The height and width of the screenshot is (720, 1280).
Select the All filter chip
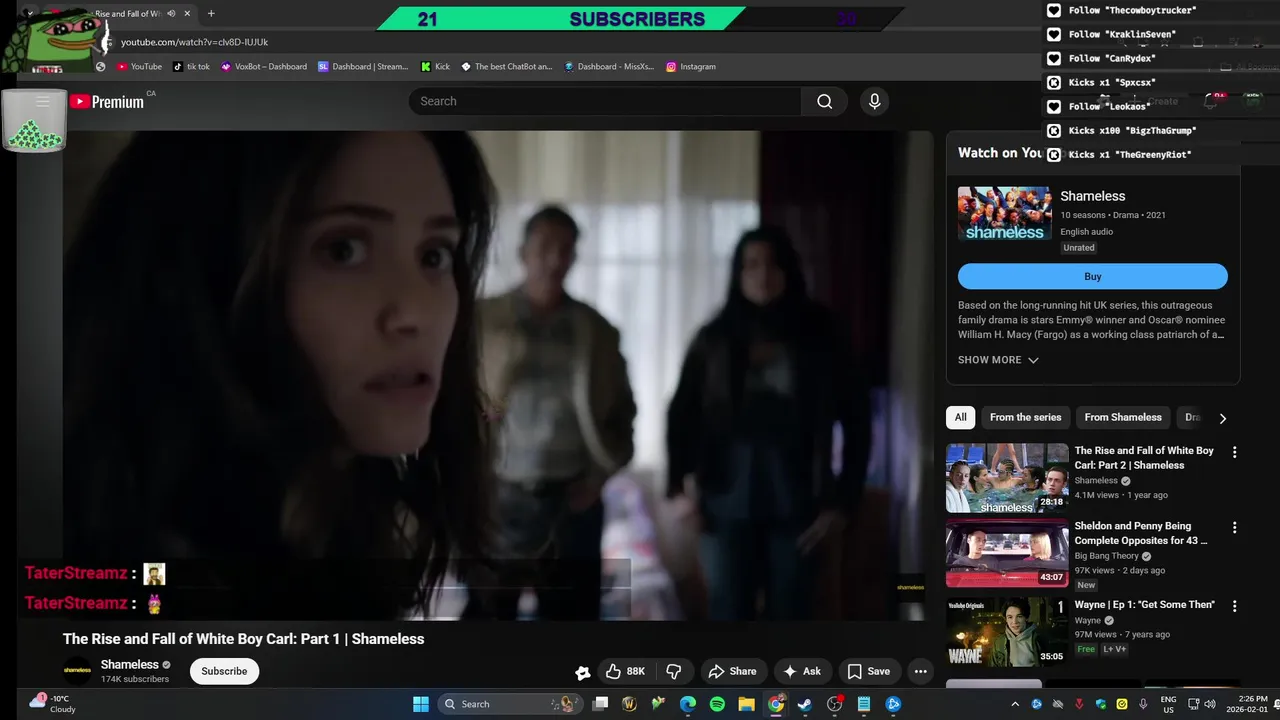[x=960, y=417]
